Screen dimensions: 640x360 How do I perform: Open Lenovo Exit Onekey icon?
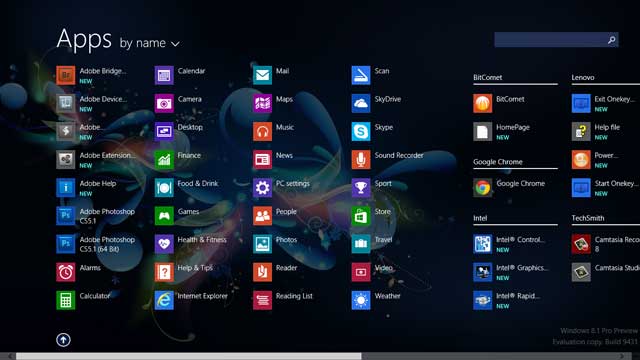coord(581,103)
